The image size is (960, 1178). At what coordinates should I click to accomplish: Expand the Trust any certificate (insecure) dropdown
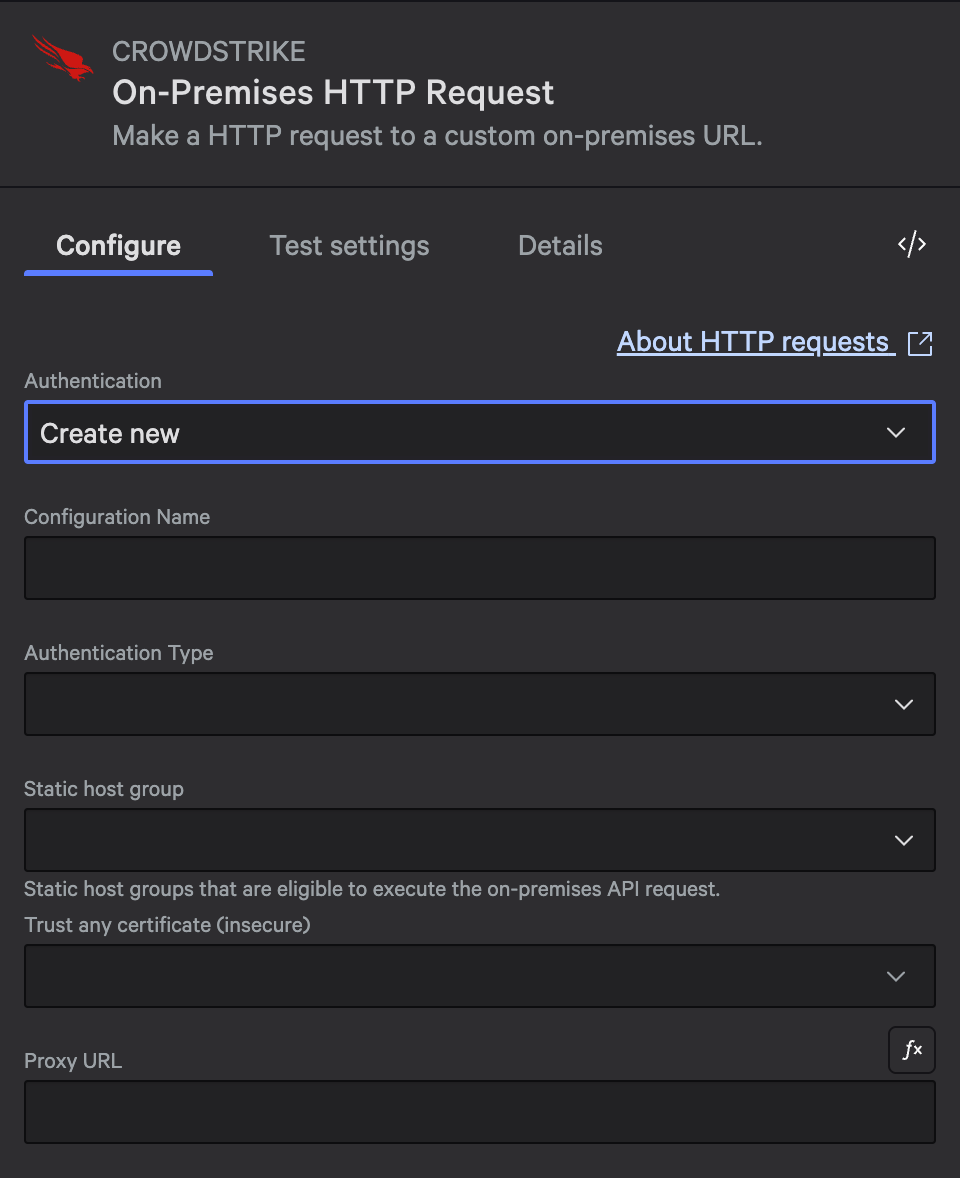pos(480,976)
